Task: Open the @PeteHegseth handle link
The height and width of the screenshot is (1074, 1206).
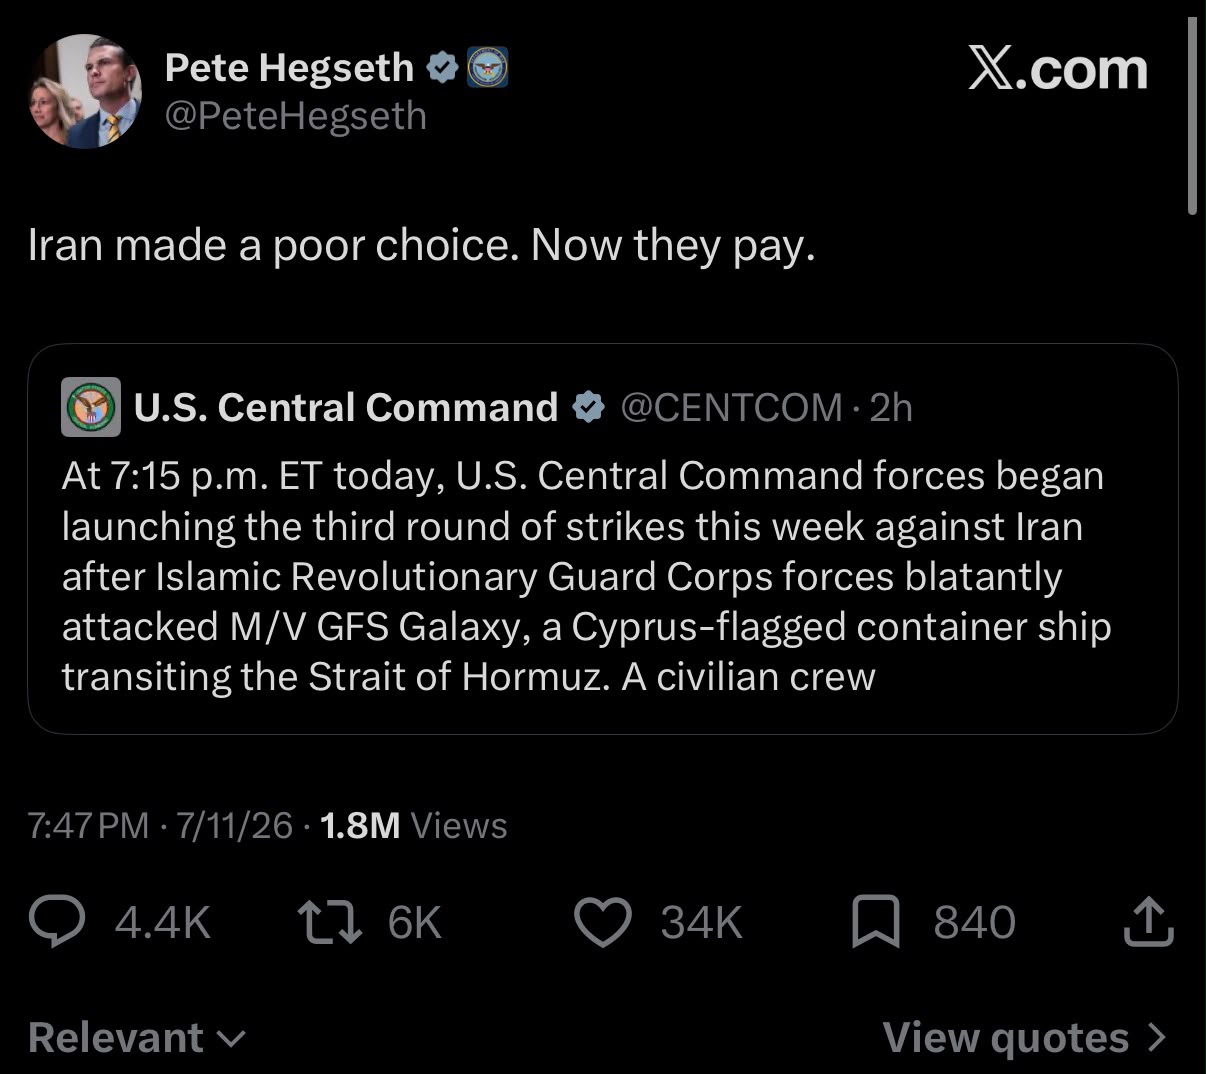Action: click(296, 116)
